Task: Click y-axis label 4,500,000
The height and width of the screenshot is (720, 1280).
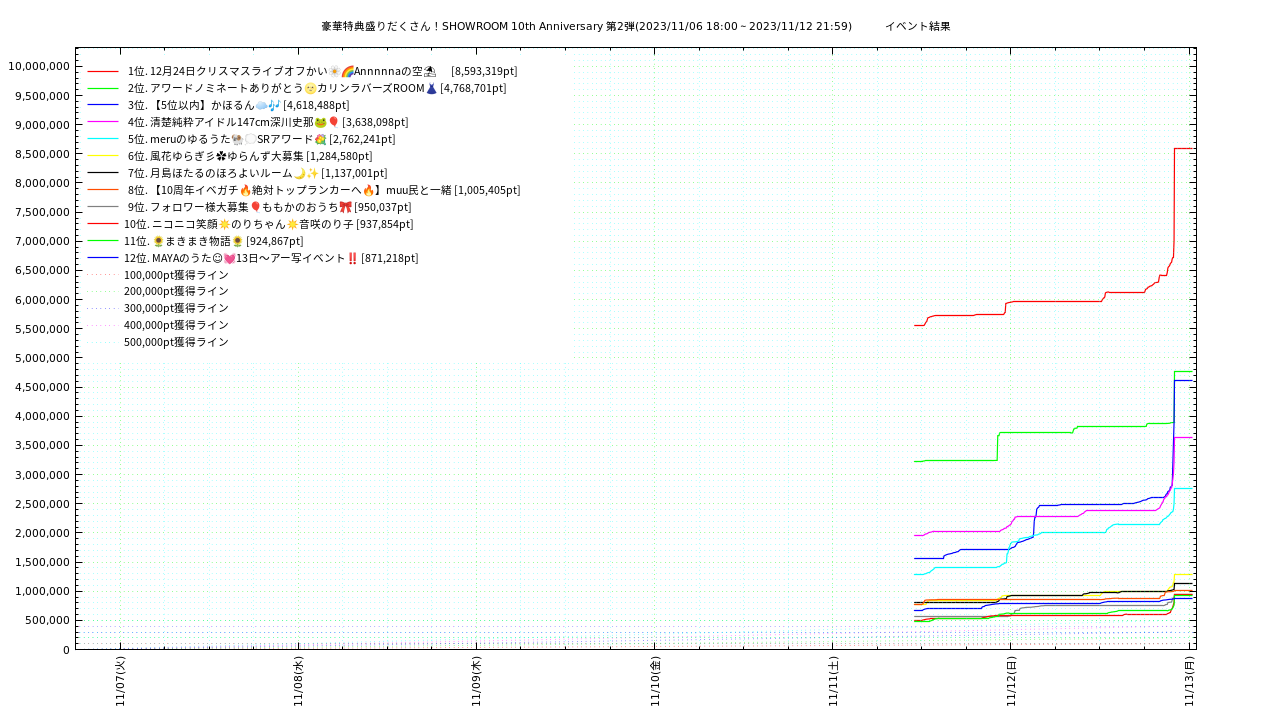Action: click(x=42, y=387)
